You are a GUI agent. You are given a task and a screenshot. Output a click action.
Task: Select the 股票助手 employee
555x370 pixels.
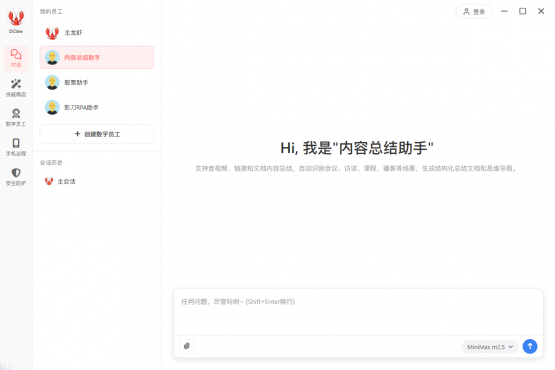coord(97,82)
